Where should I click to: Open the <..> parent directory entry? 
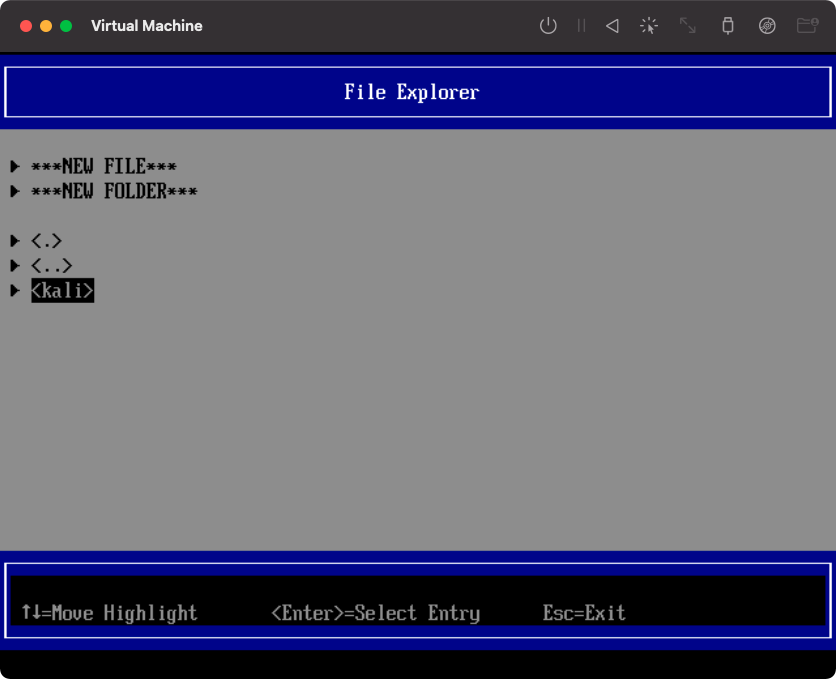tap(52, 265)
